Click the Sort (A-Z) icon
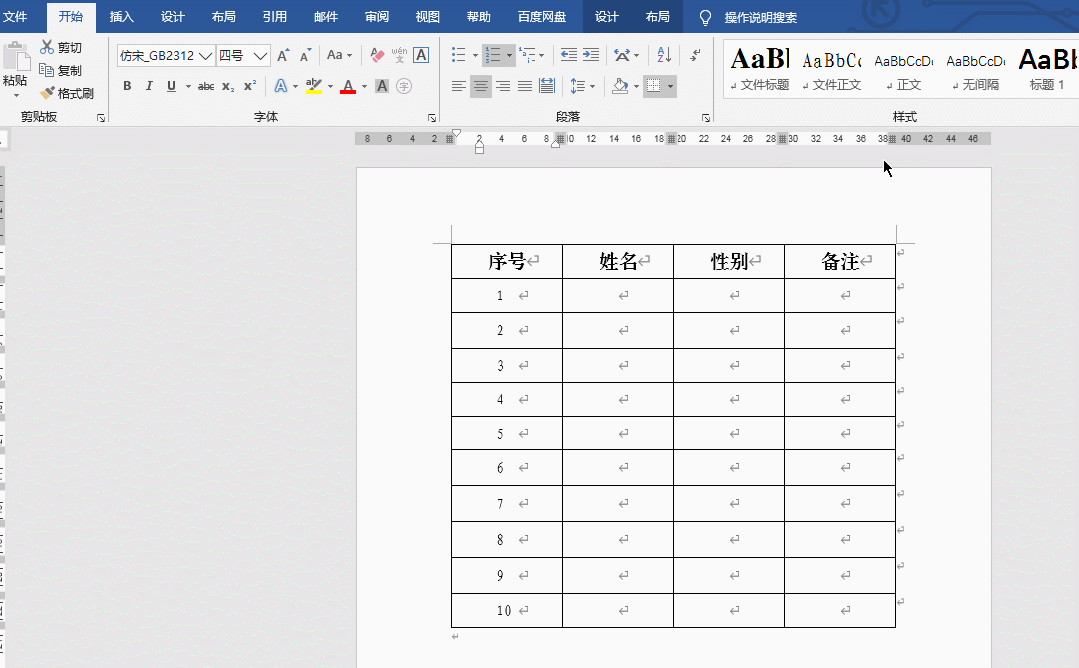Image resolution: width=1079 pixels, height=668 pixels. 664,55
